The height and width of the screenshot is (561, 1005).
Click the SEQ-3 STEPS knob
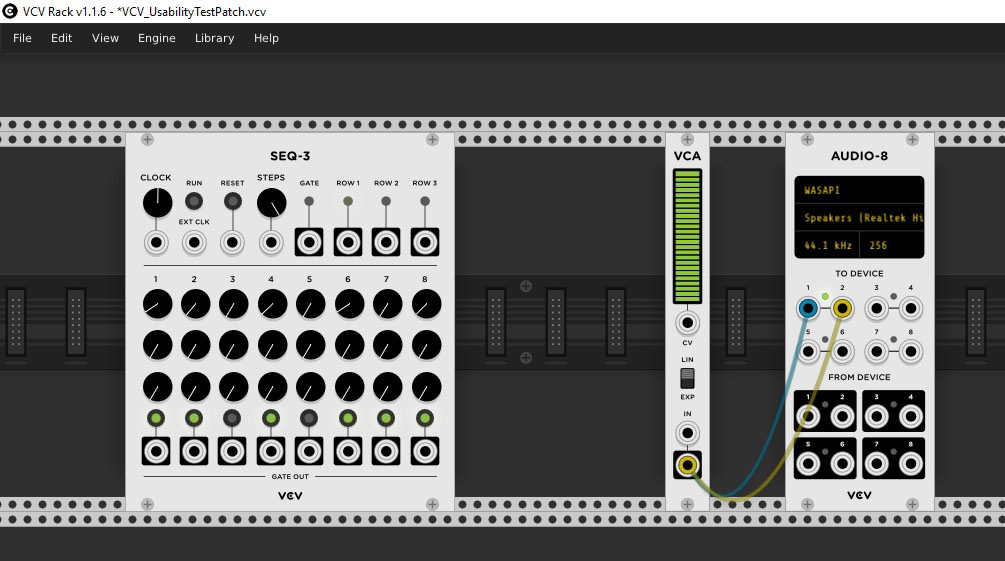pos(272,203)
